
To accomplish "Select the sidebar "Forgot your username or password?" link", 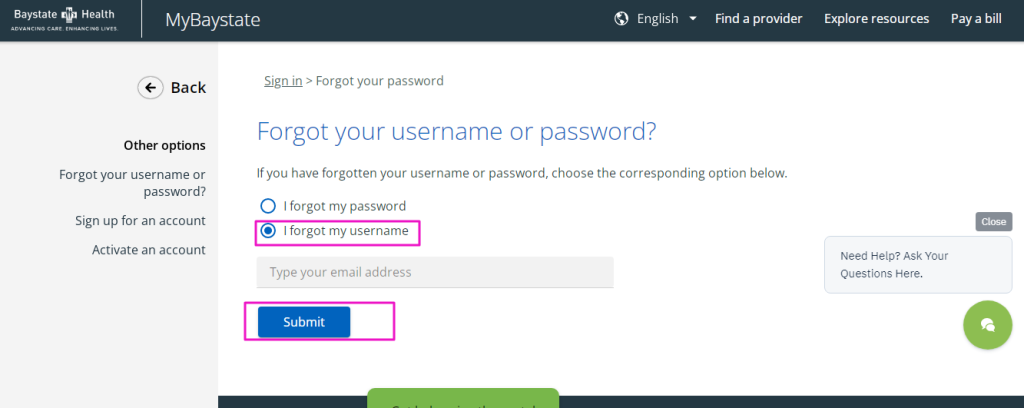I will click(x=132, y=183).
